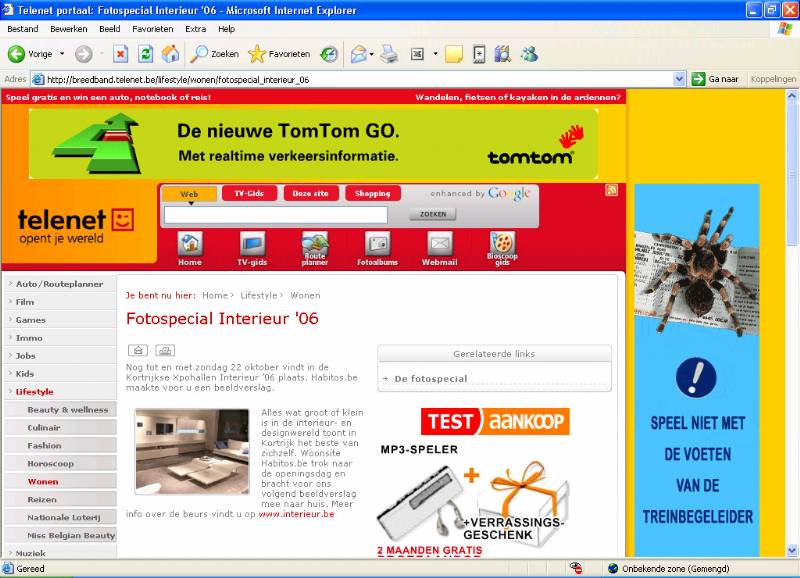
Task: Click the page scrollbar down arrow
Action: point(792,550)
